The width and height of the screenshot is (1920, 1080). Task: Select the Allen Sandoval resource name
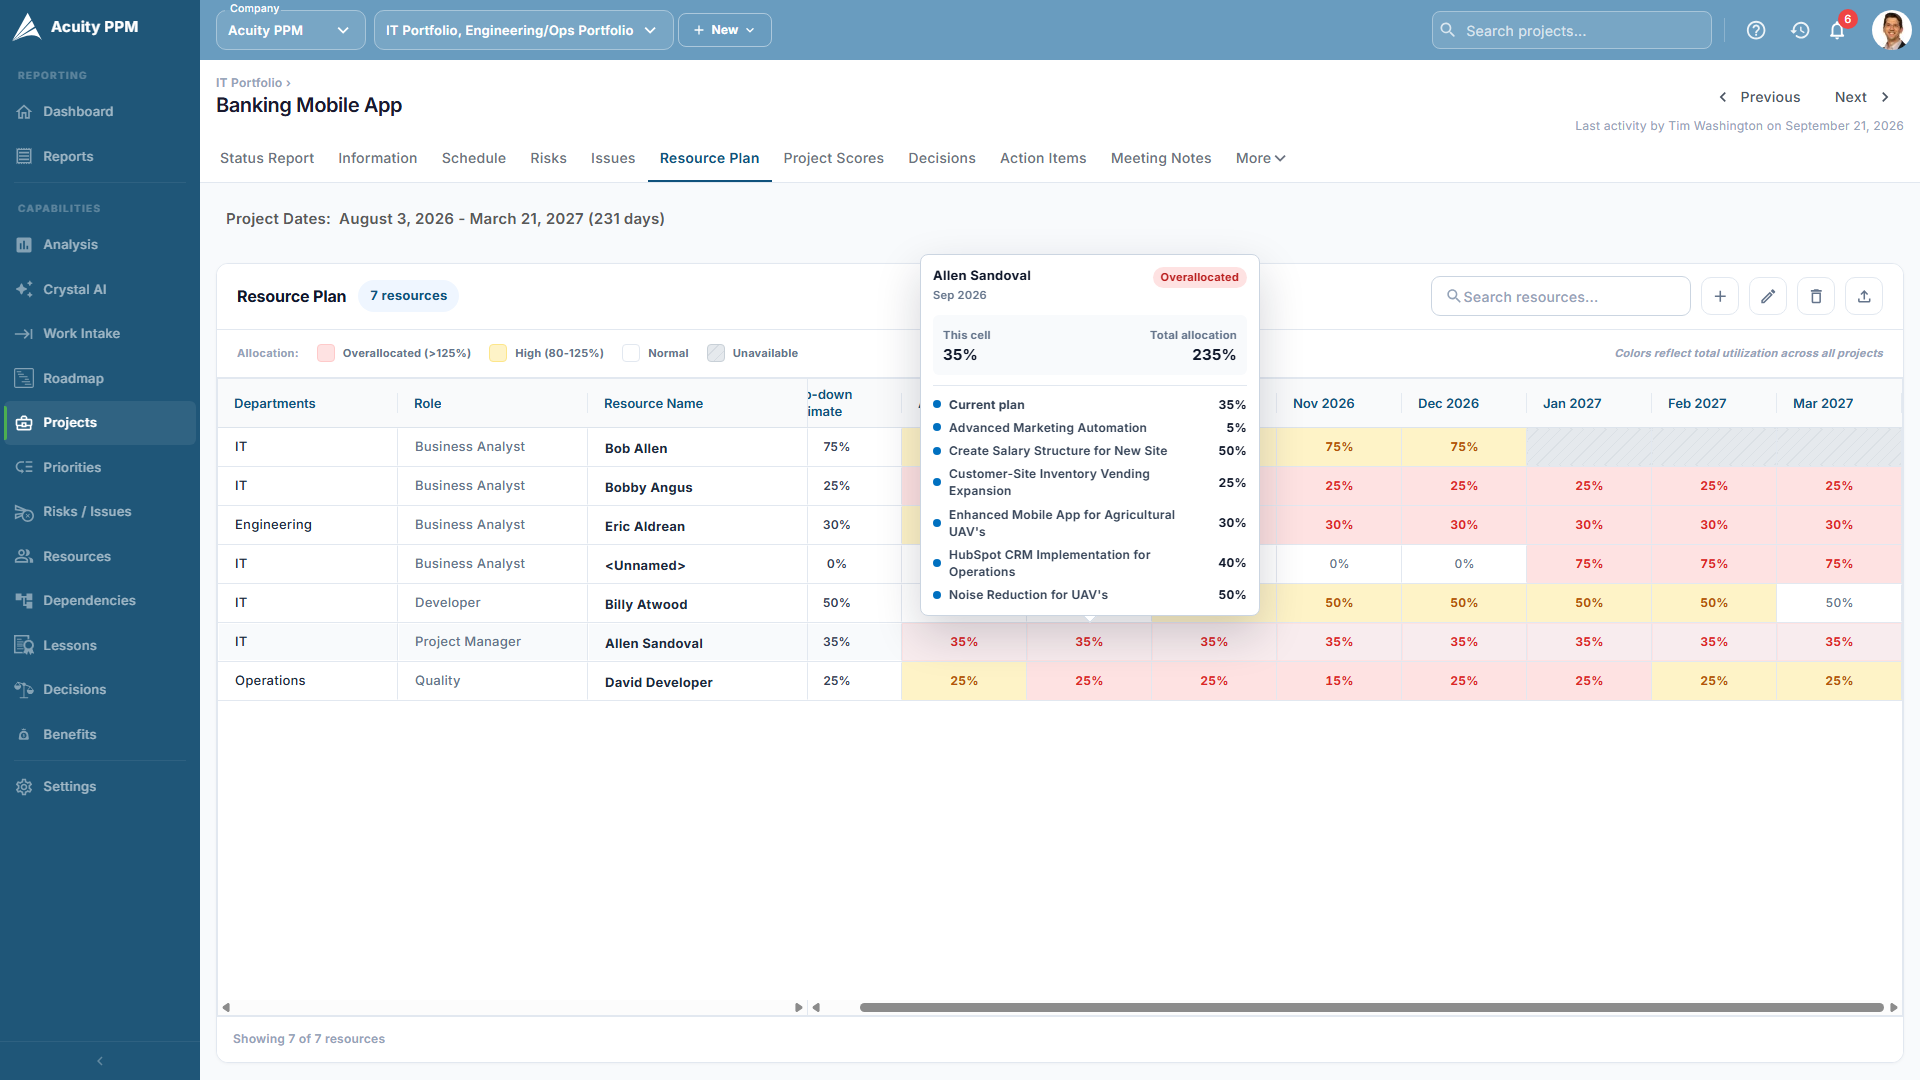654,643
